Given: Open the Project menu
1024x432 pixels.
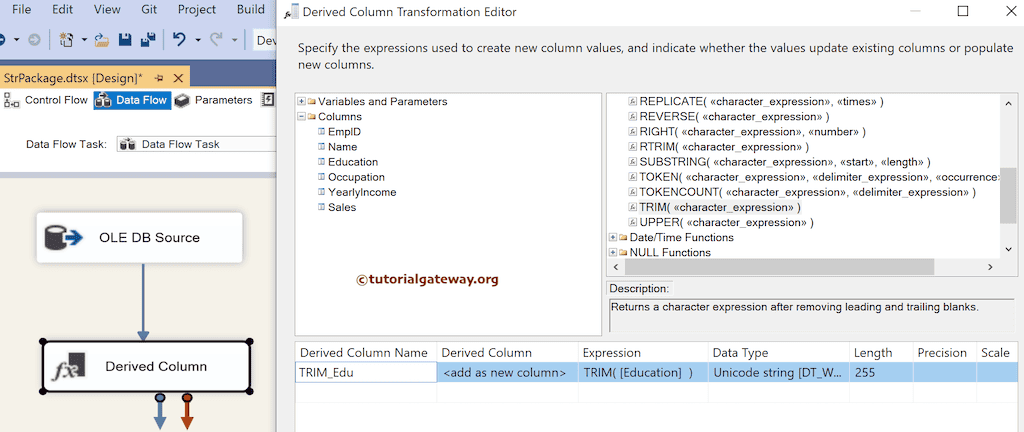Looking at the screenshot, I should tap(197, 10).
